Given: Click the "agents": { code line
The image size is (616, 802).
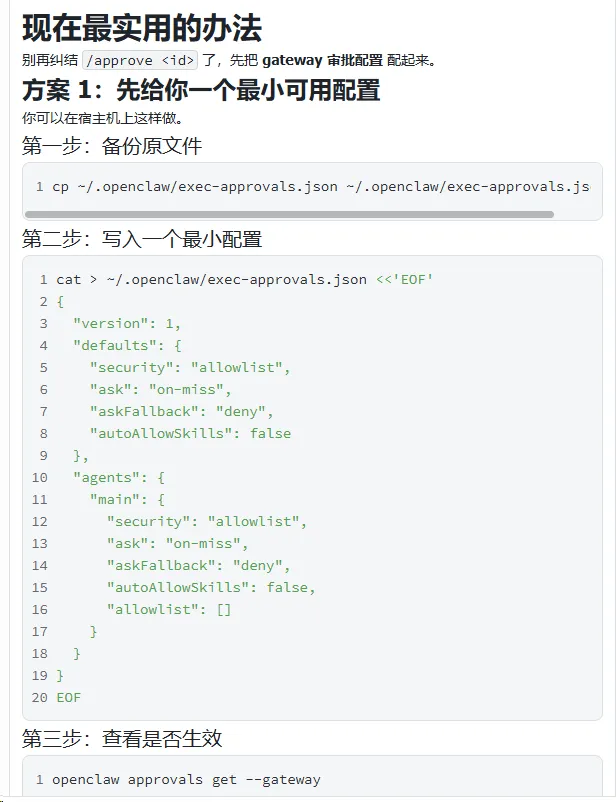Looking at the screenshot, I should pos(118,477).
